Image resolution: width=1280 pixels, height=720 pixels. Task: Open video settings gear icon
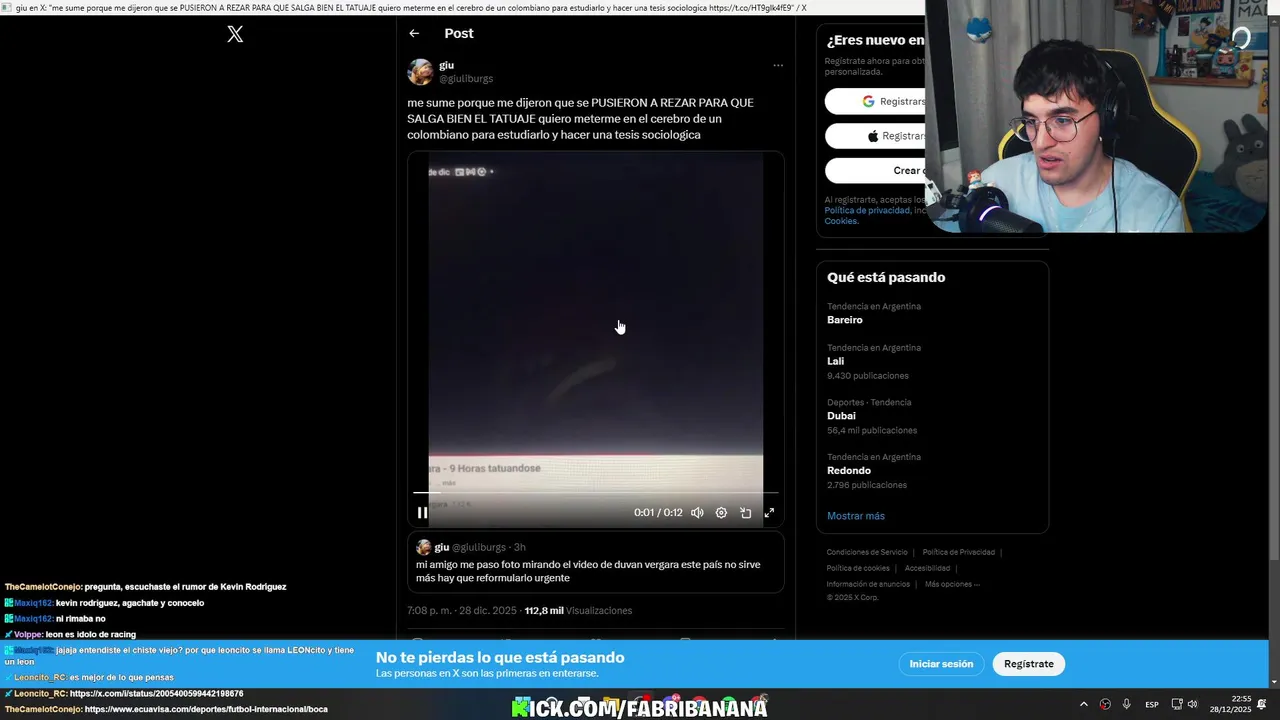(x=721, y=512)
